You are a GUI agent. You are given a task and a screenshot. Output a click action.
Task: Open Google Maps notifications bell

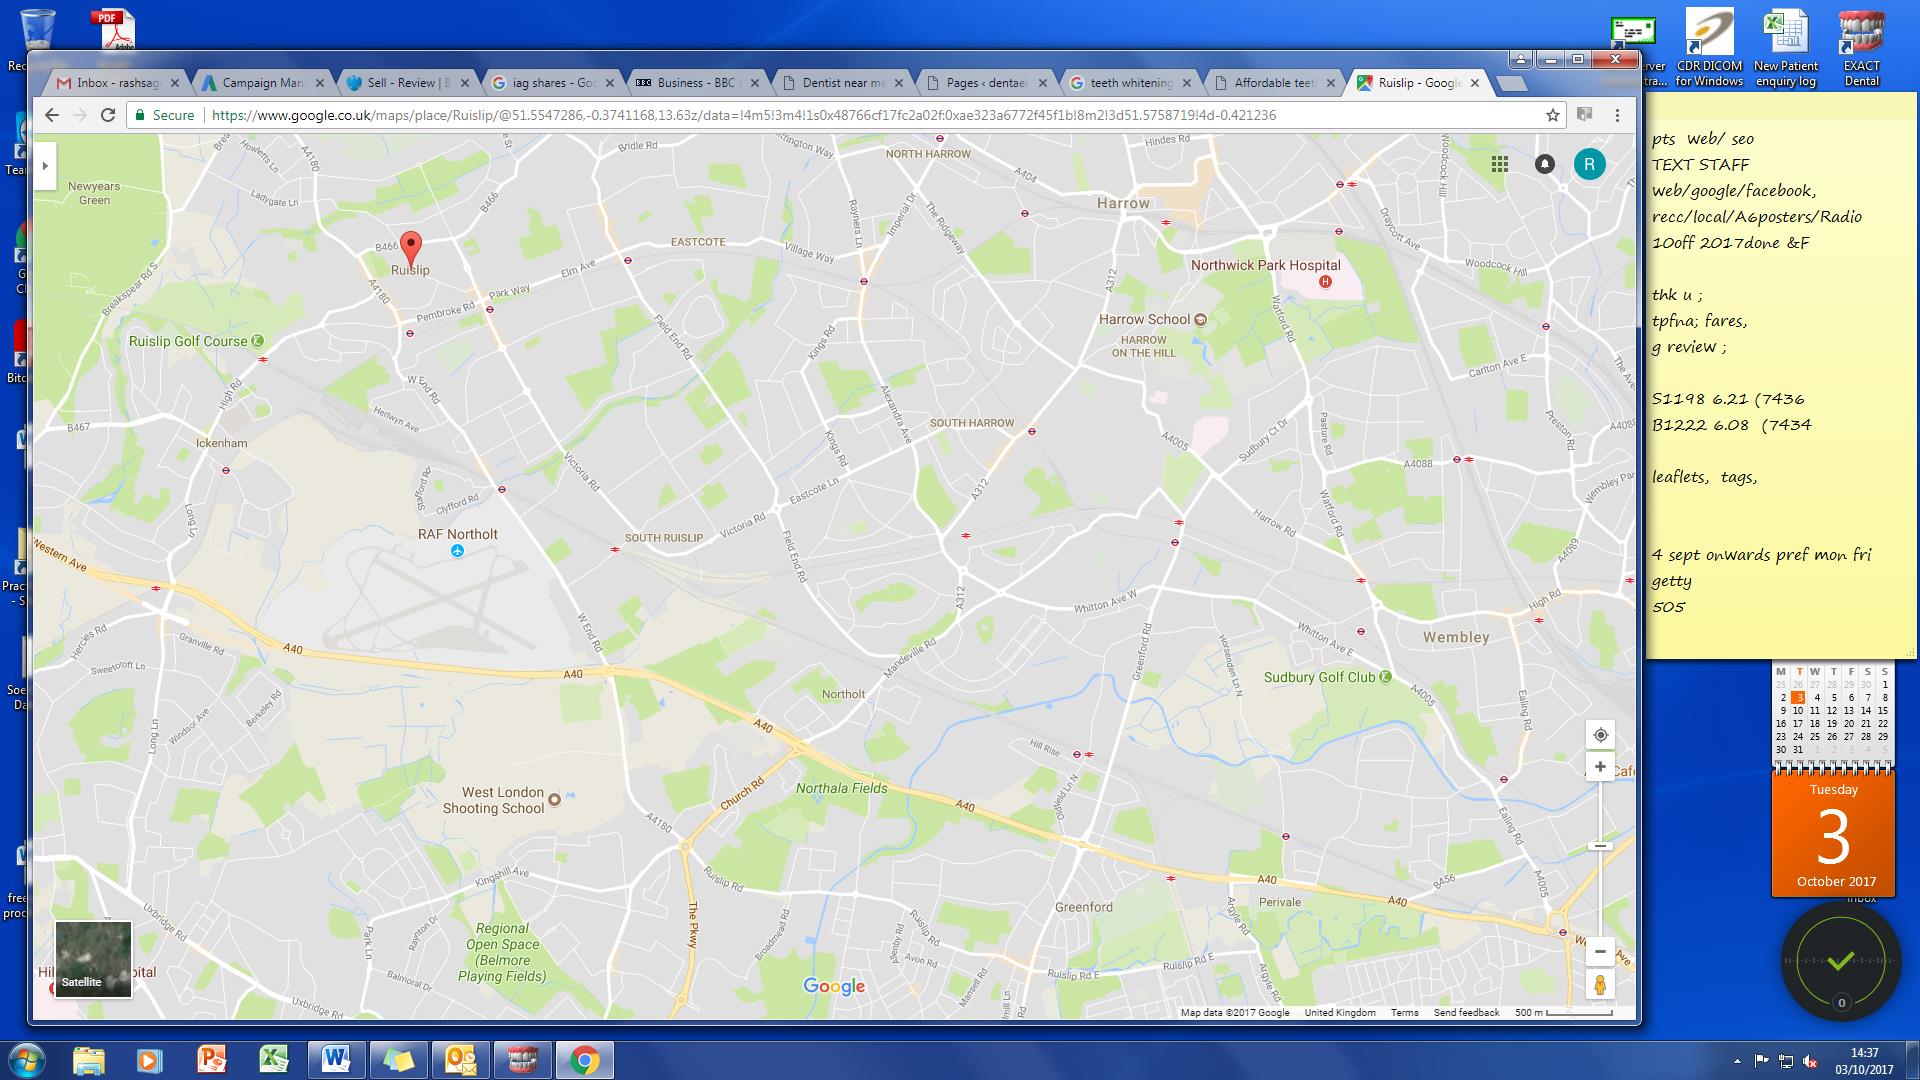[x=1543, y=164]
